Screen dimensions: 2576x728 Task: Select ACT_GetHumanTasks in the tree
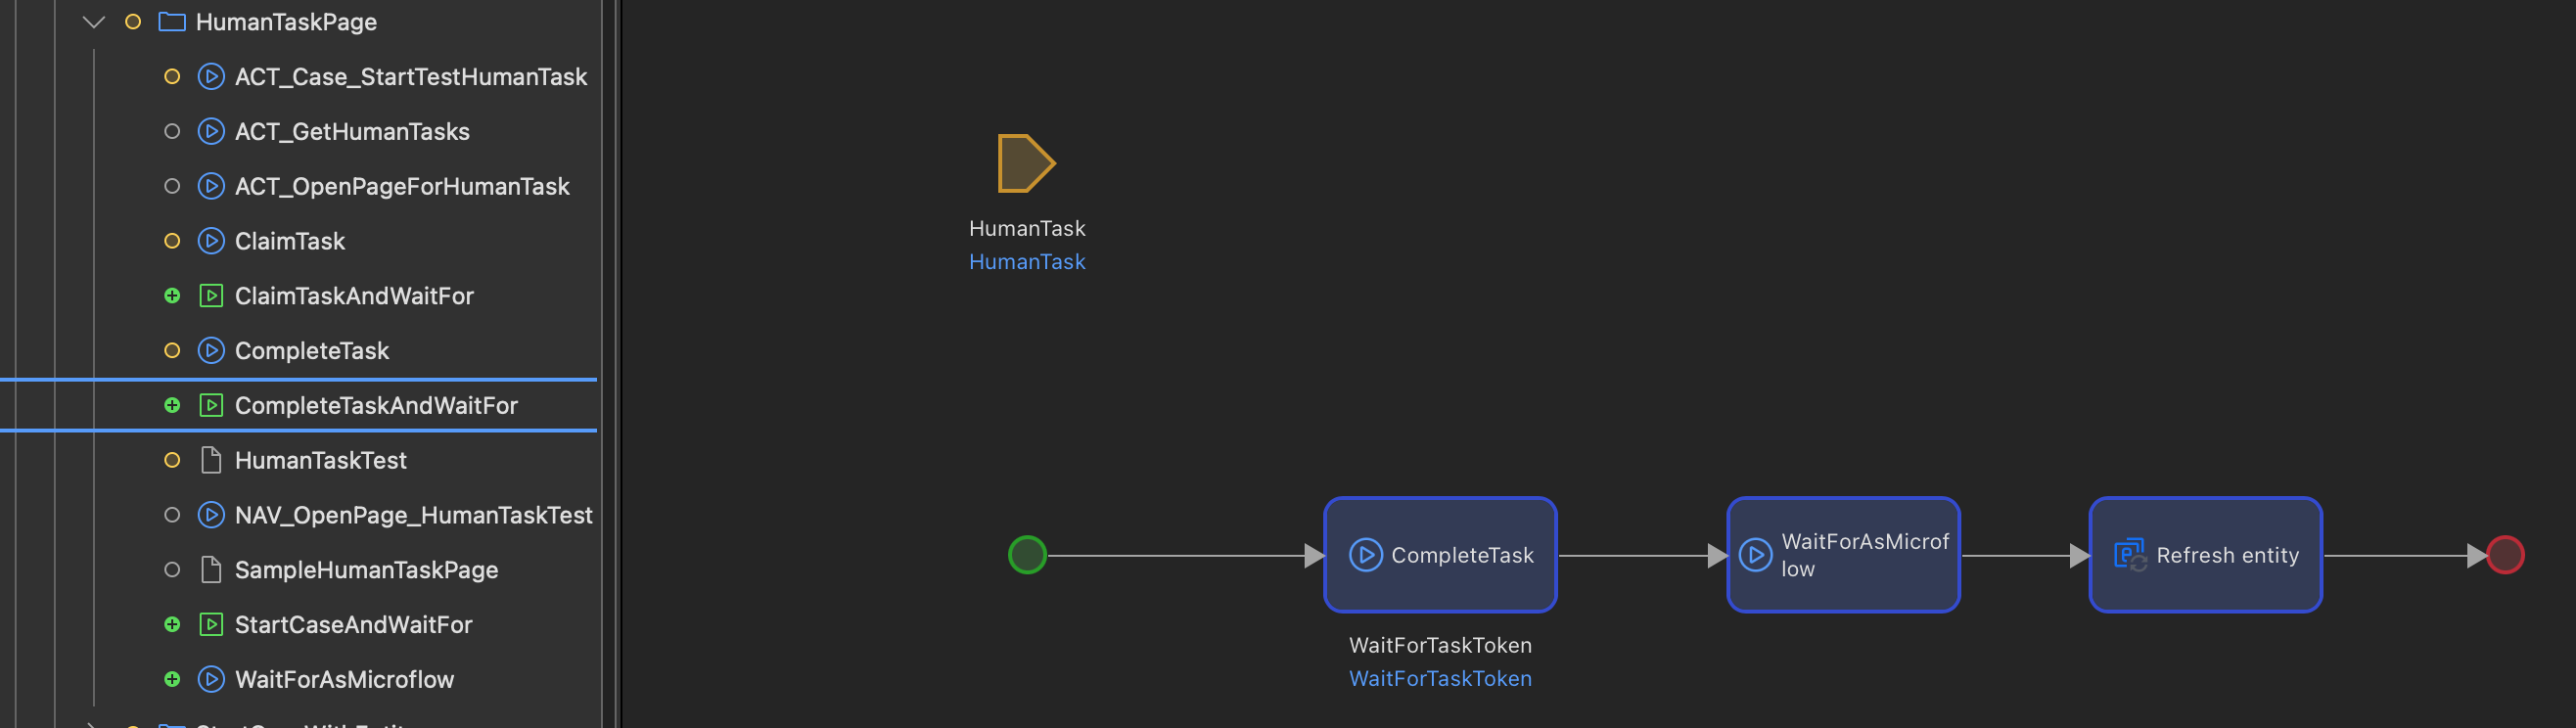(351, 132)
